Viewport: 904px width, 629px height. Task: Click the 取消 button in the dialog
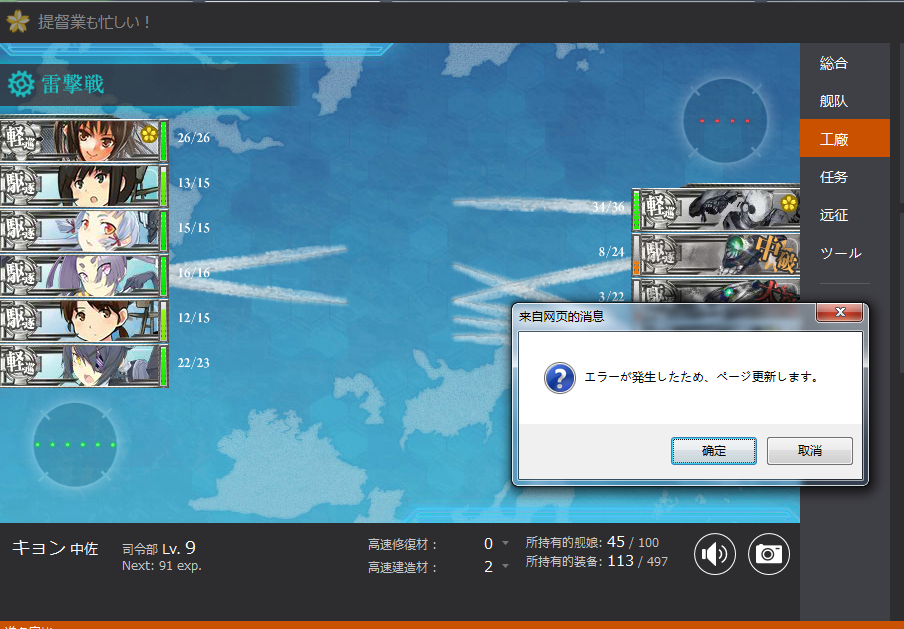pyautogui.click(x=809, y=451)
